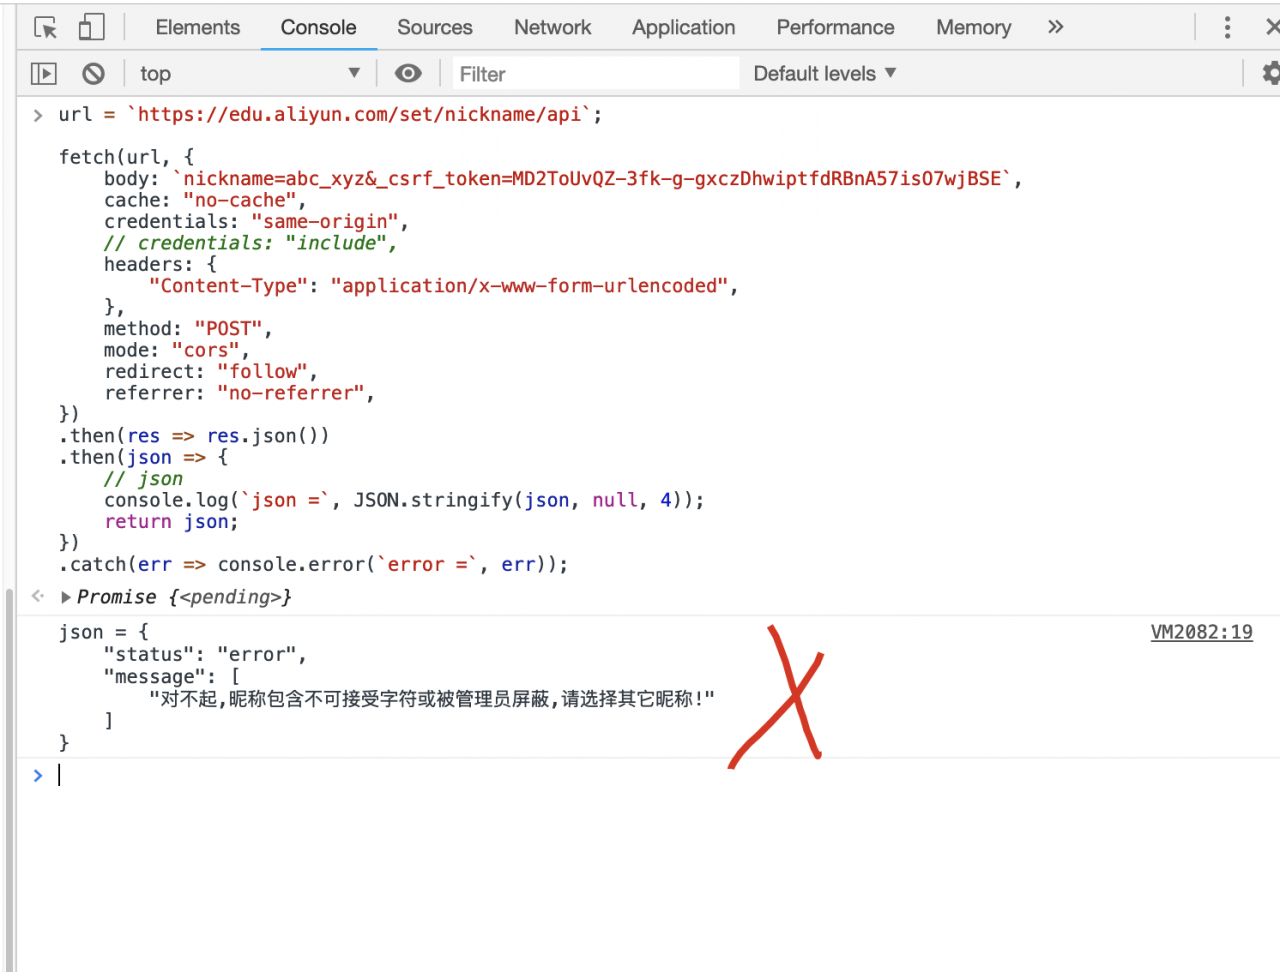
Task: Open the Default levels dropdown
Action: point(825,73)
